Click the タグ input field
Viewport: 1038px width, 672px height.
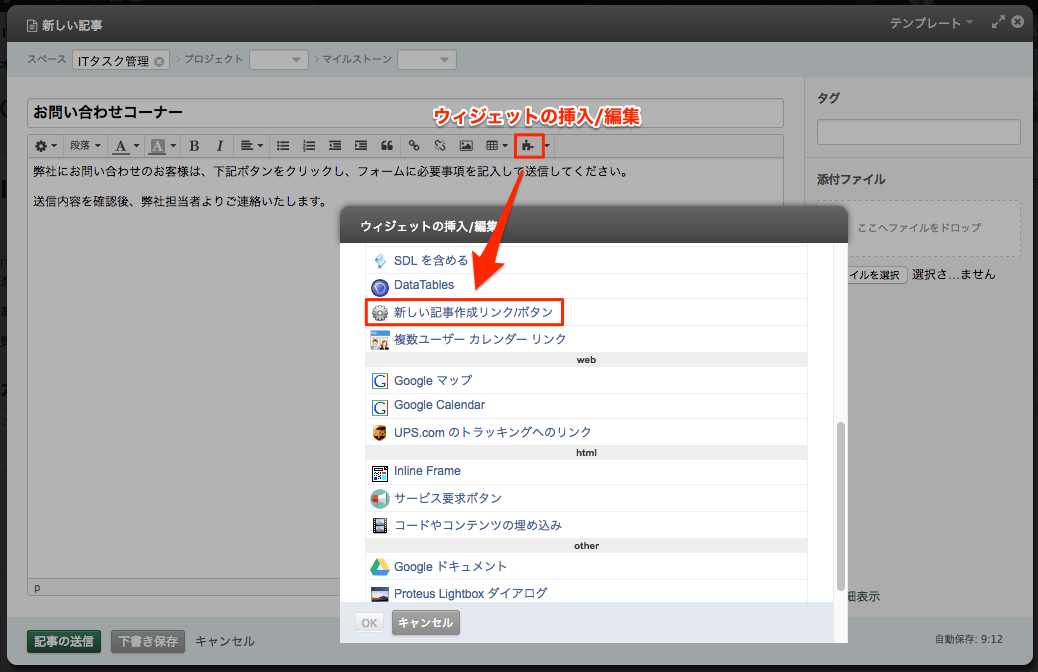pos(918,132)
